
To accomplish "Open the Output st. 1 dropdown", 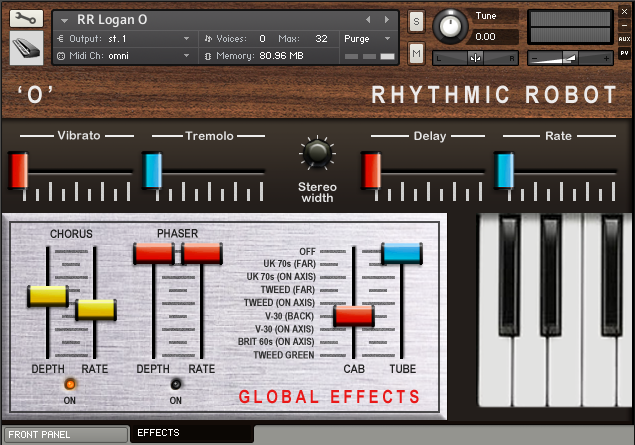I will (x=124, y=39).
